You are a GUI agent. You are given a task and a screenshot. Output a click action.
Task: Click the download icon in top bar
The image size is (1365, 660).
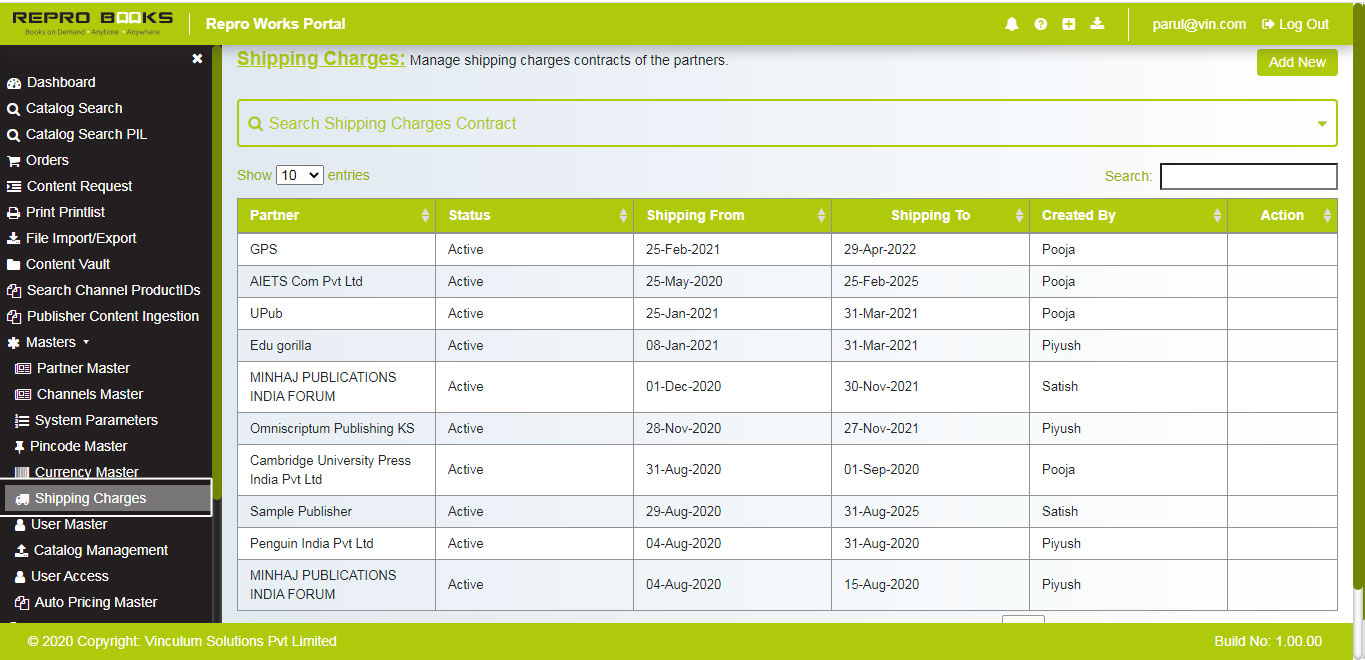tap(1097, 23)
